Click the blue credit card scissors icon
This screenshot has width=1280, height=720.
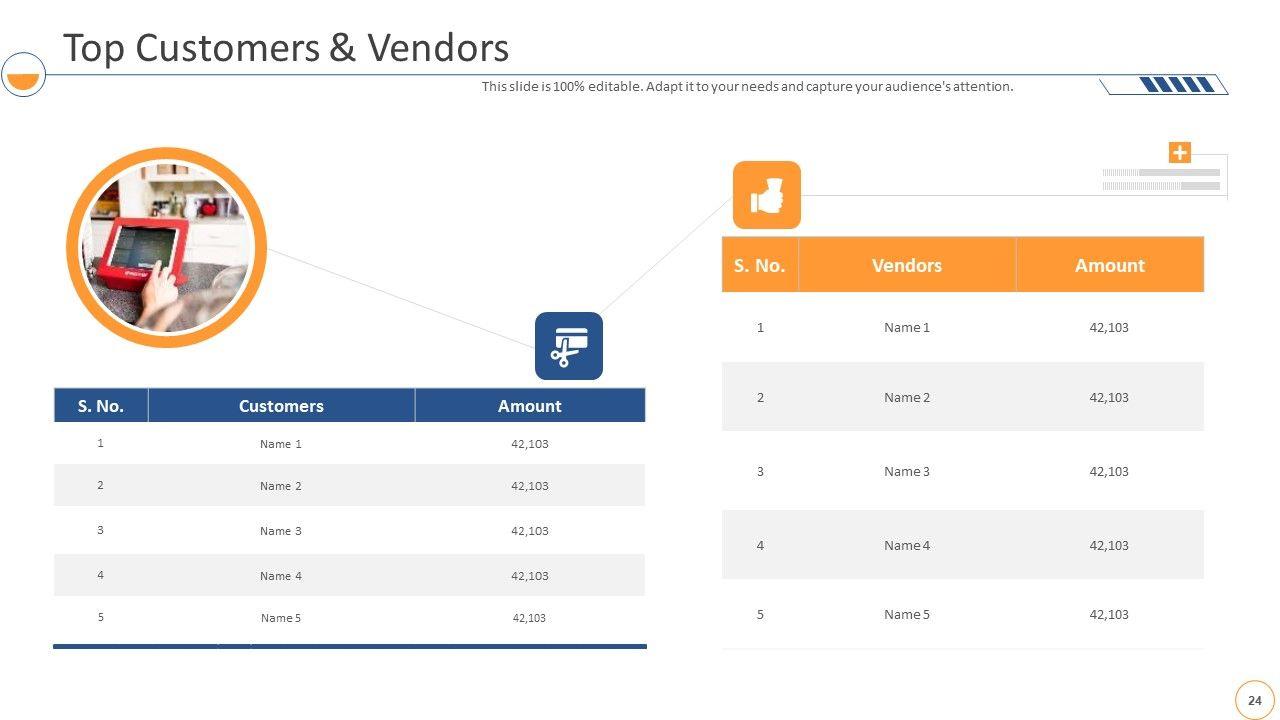coord(568,346)
